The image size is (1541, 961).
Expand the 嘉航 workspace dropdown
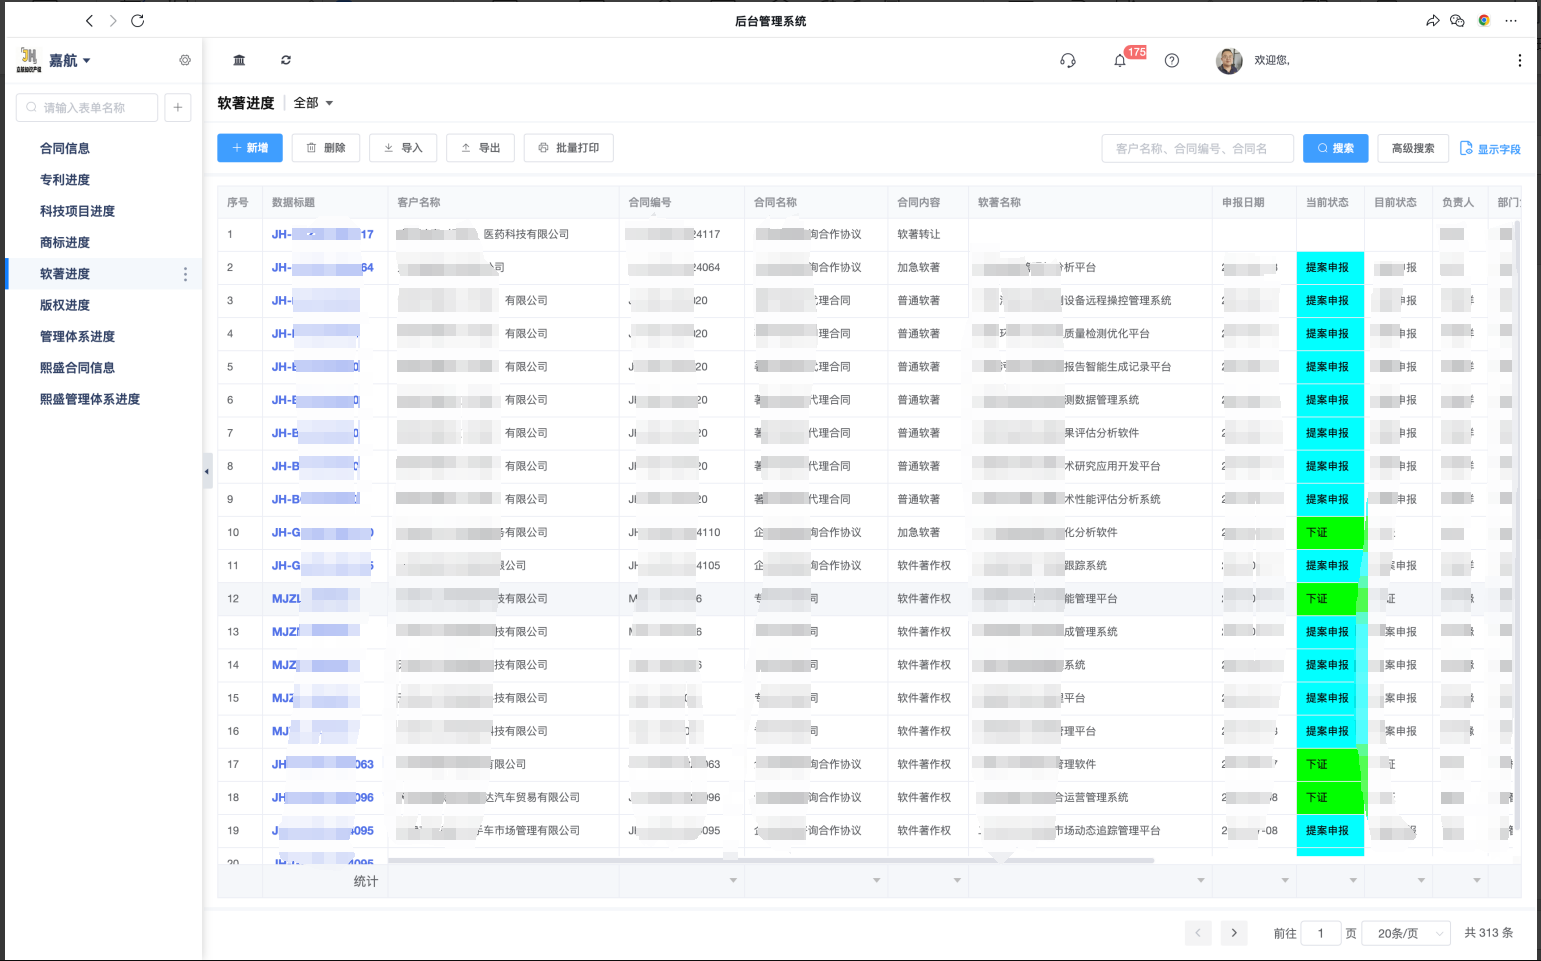tap(70, 61)
